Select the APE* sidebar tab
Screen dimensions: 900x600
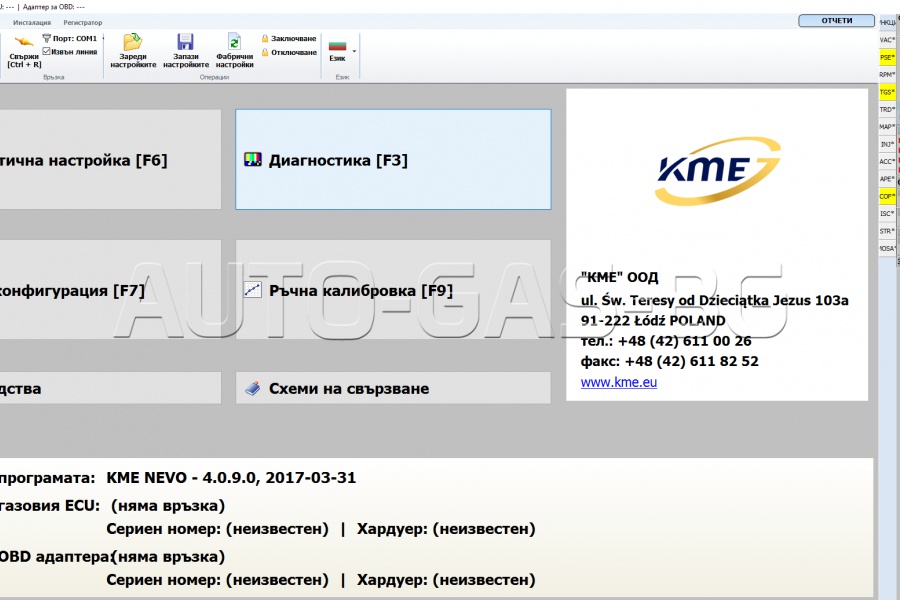[887, 179]
